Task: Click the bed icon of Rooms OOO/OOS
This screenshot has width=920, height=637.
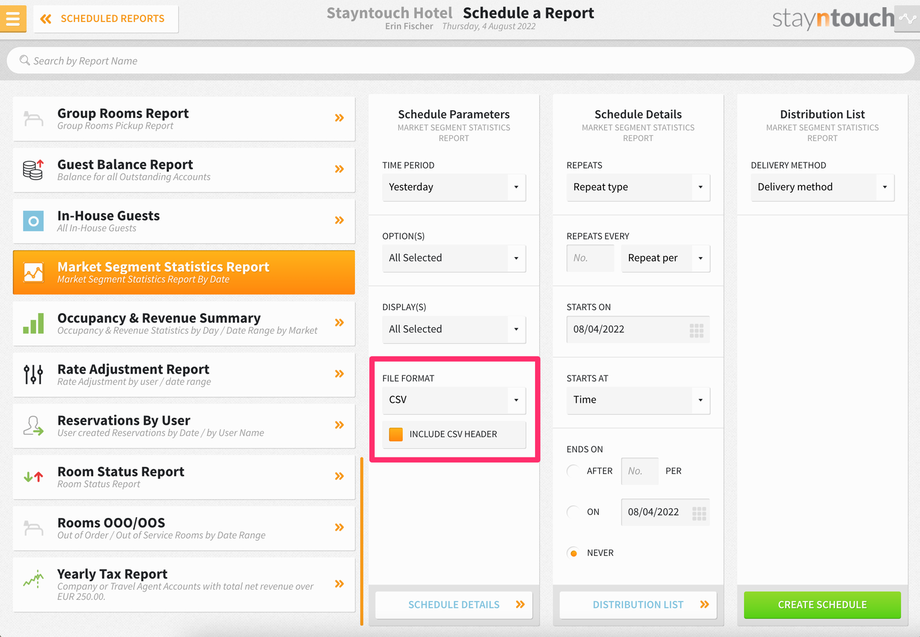Action: pos(33,528)
